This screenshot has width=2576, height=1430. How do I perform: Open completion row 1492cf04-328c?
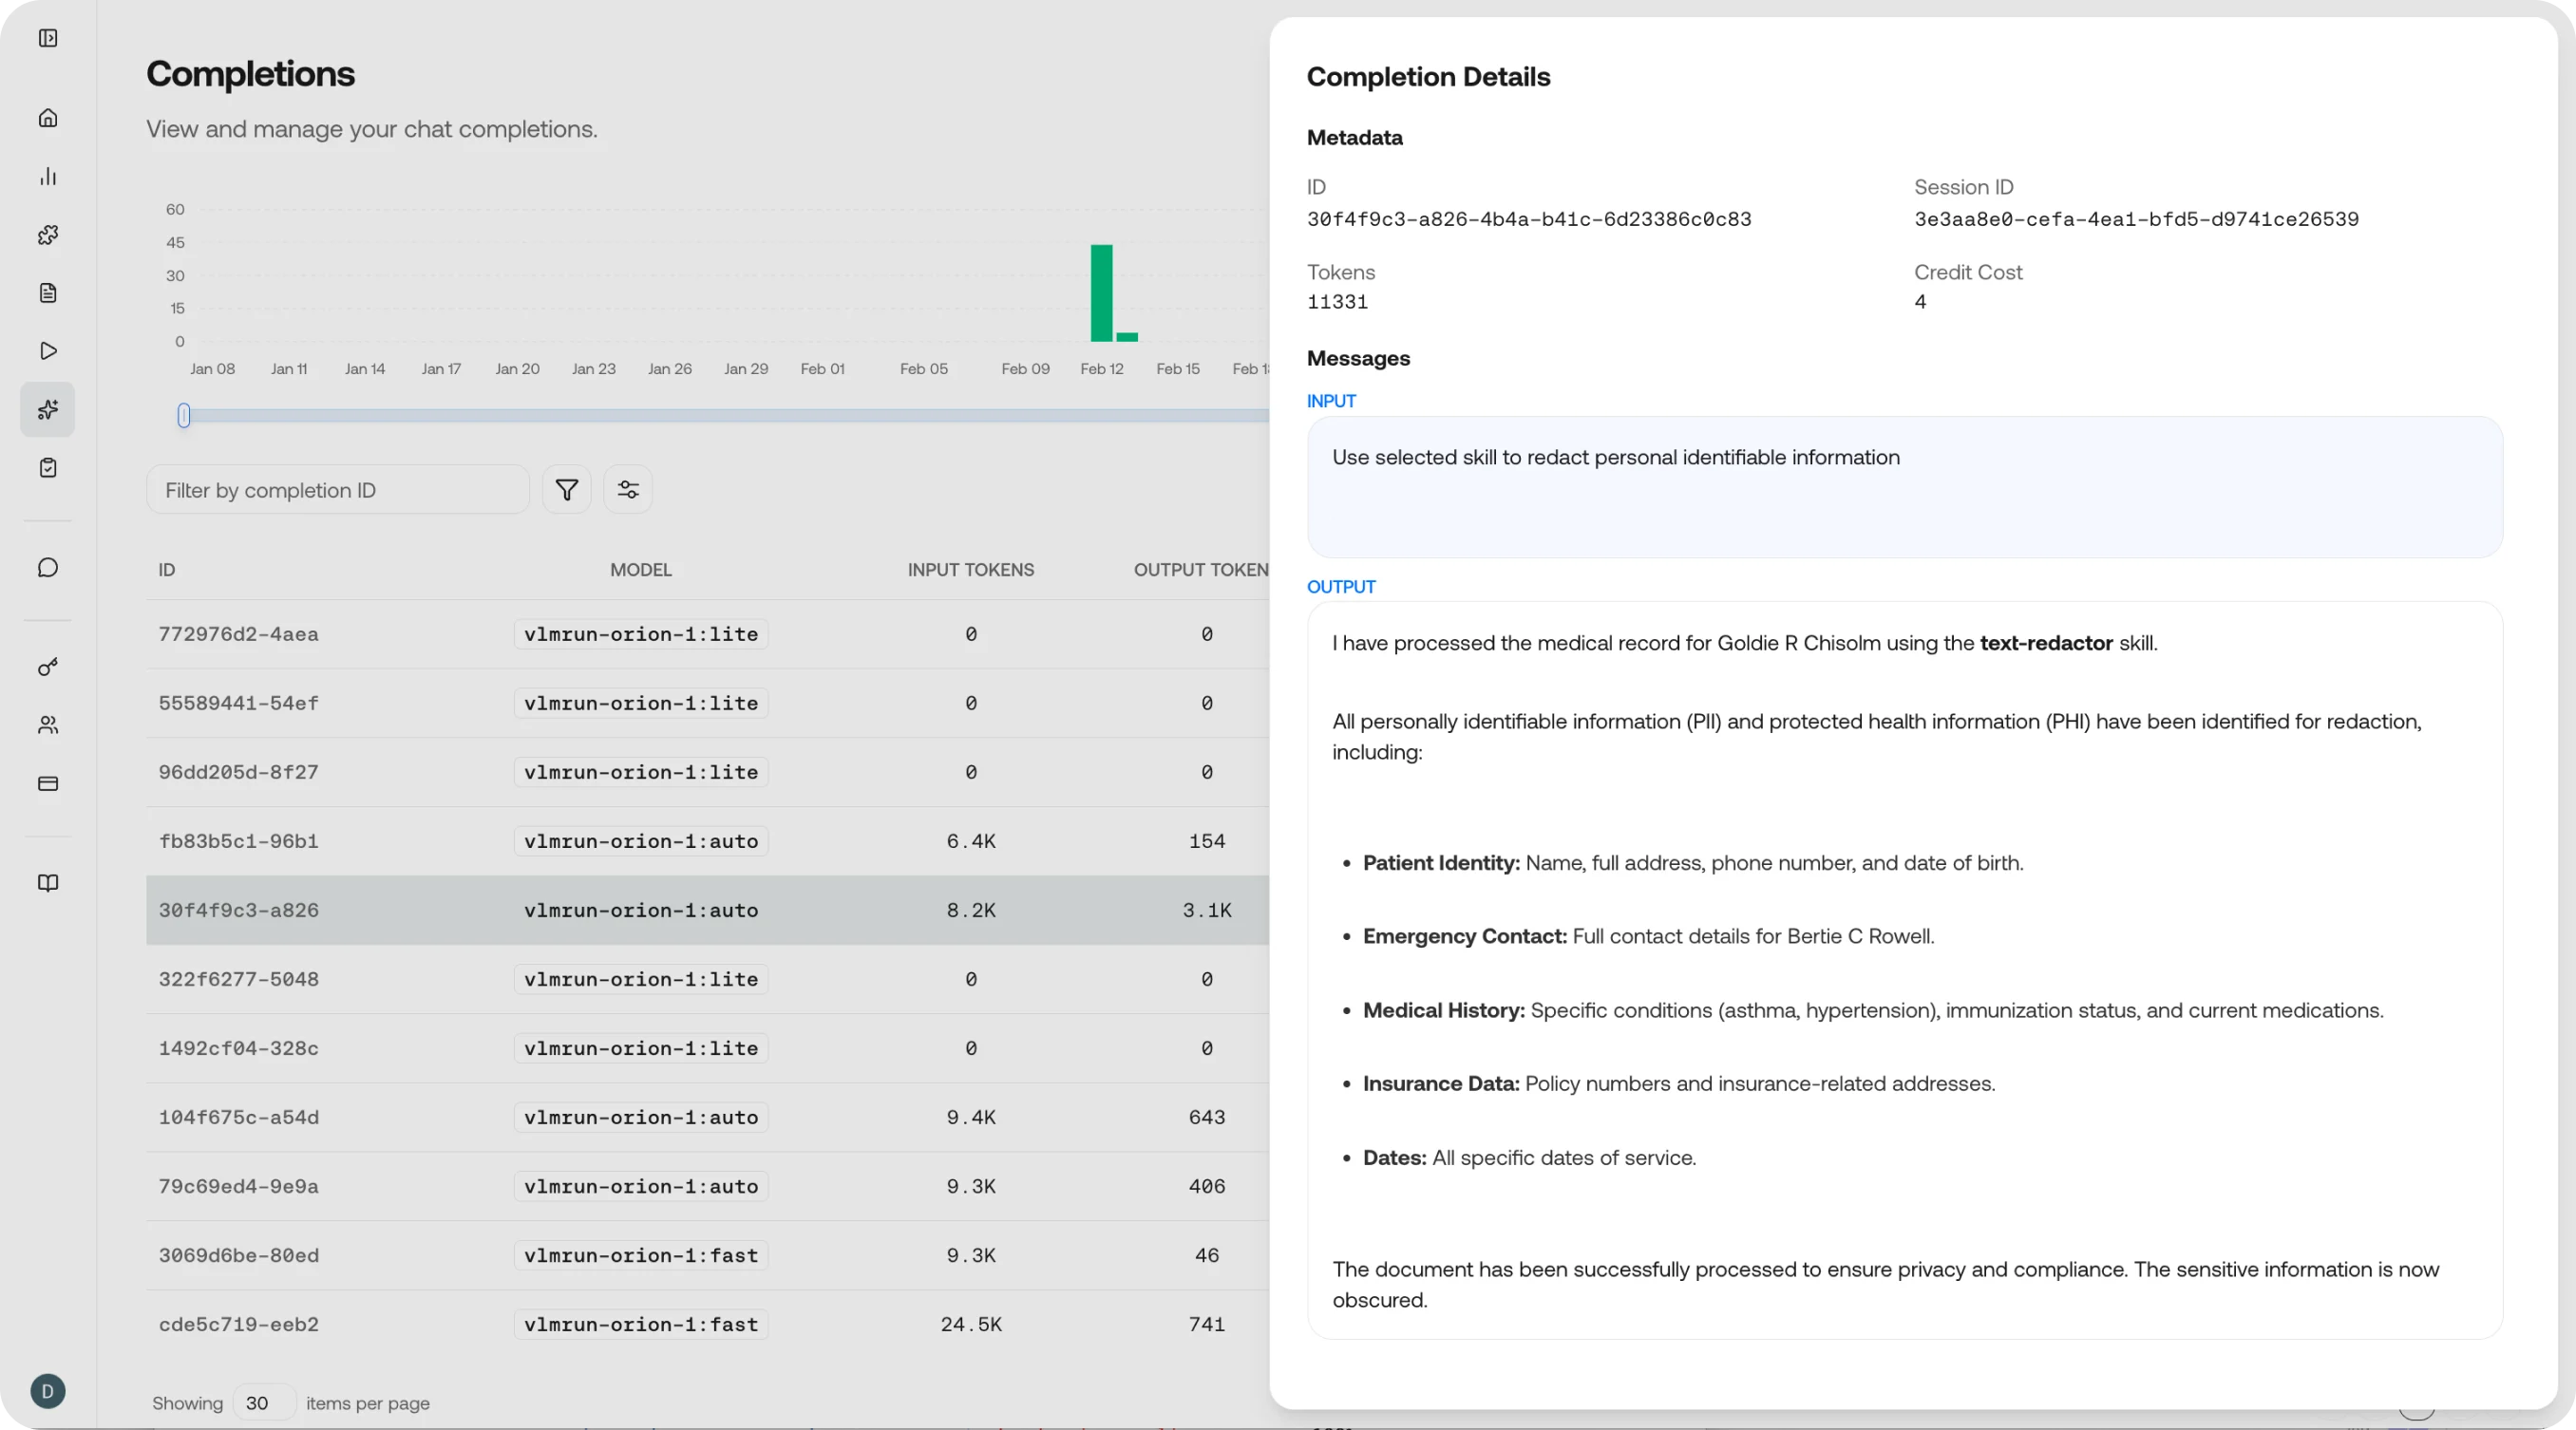pyautogui.click(x=708, y=1048)
